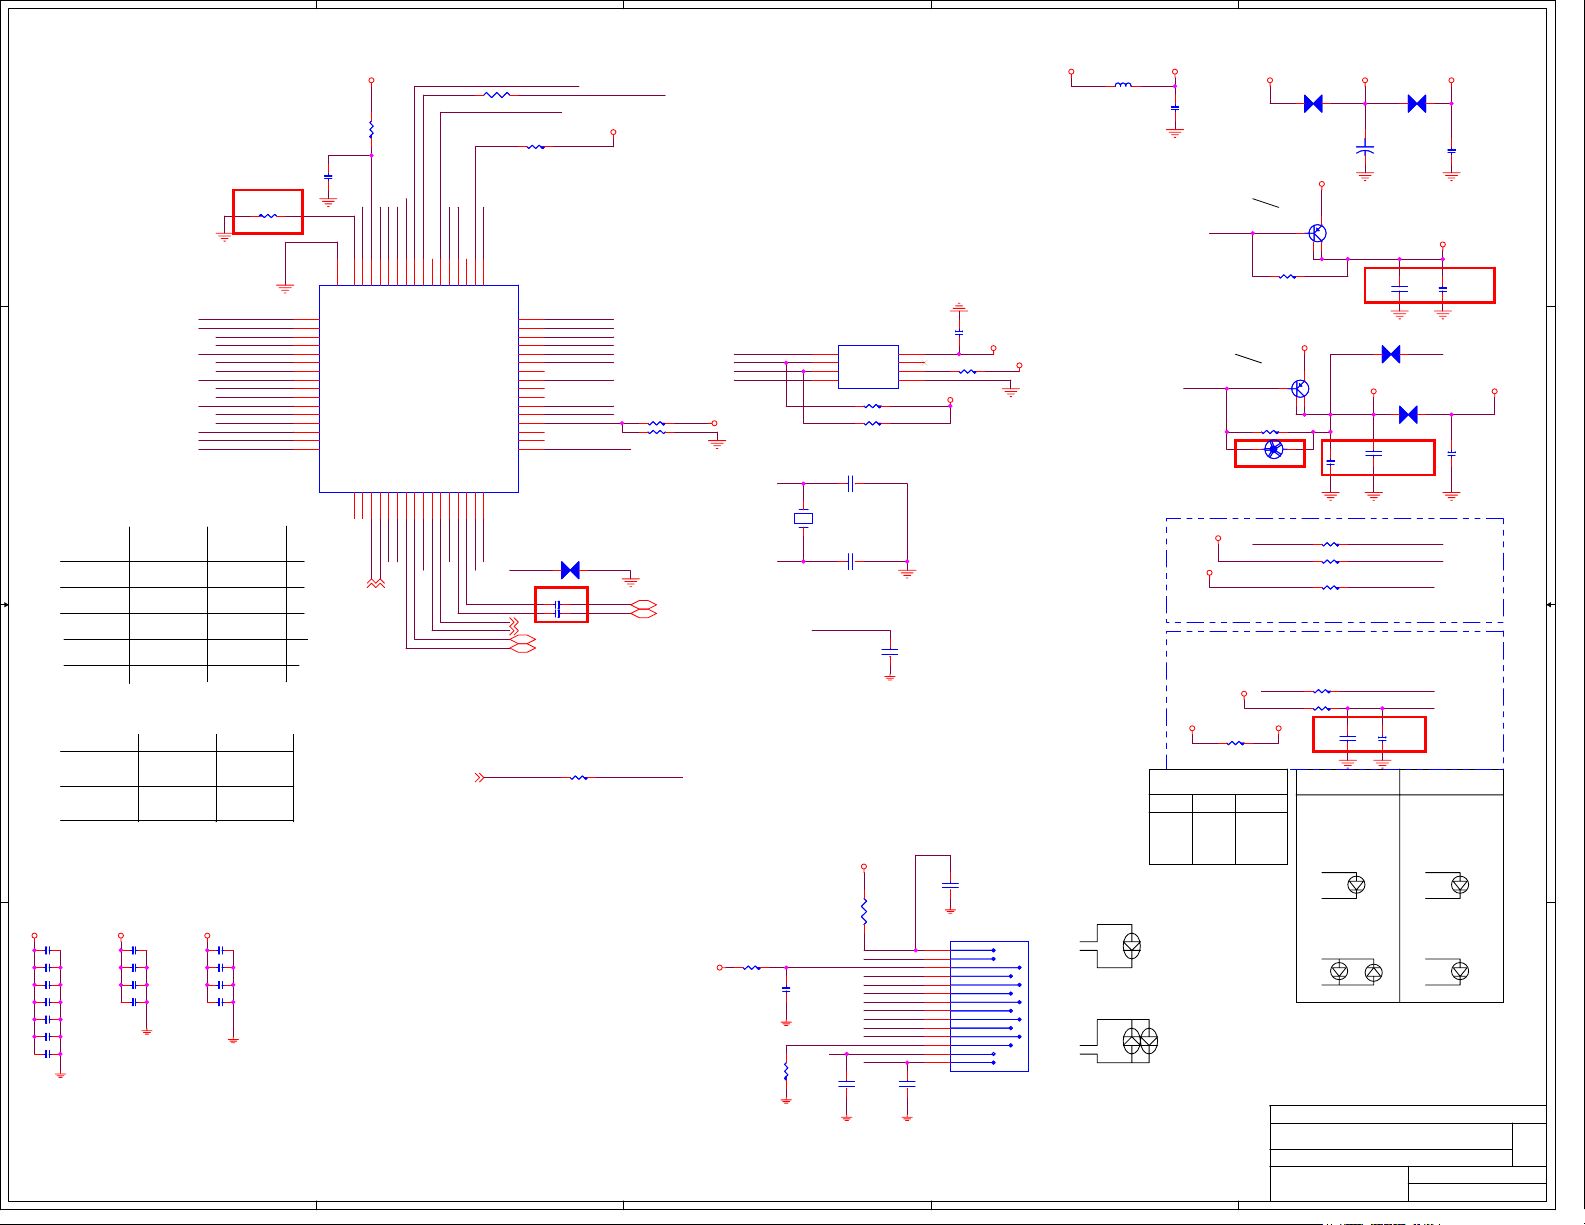Select the capacitor under the inductor's output node
This screenshot has height=1225, width=1585.
pos(1175,107)
